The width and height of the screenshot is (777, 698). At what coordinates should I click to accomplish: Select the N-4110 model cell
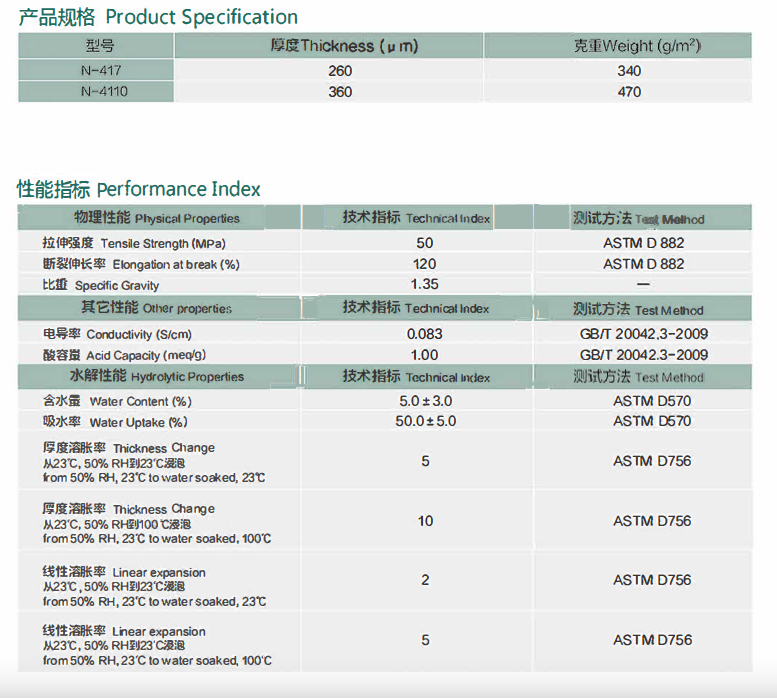[x=95, y=92]
